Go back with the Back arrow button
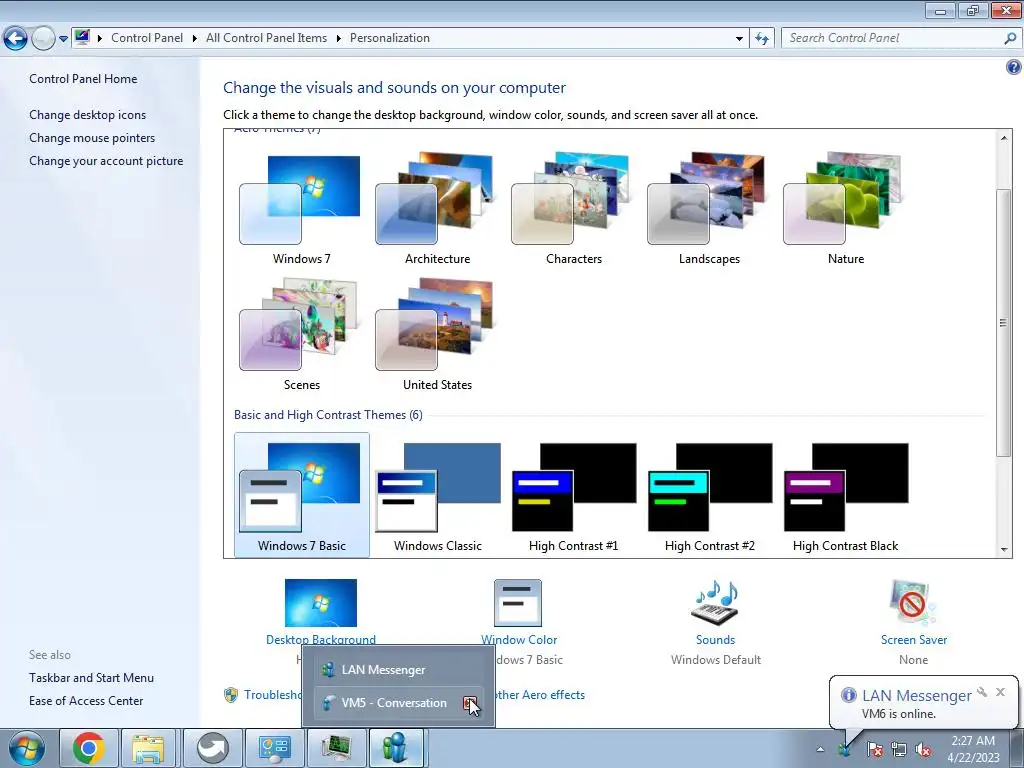 pos(16,39)
